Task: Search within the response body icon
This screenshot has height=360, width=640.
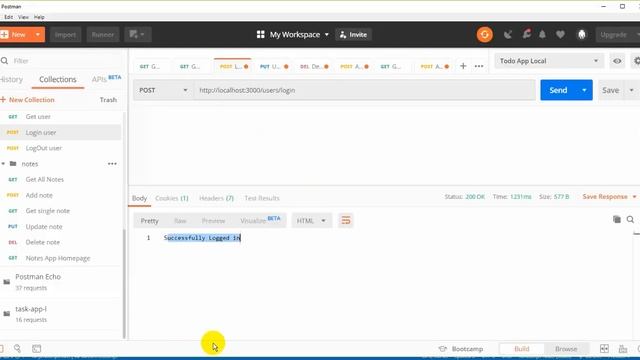Action: pos(630,219)
